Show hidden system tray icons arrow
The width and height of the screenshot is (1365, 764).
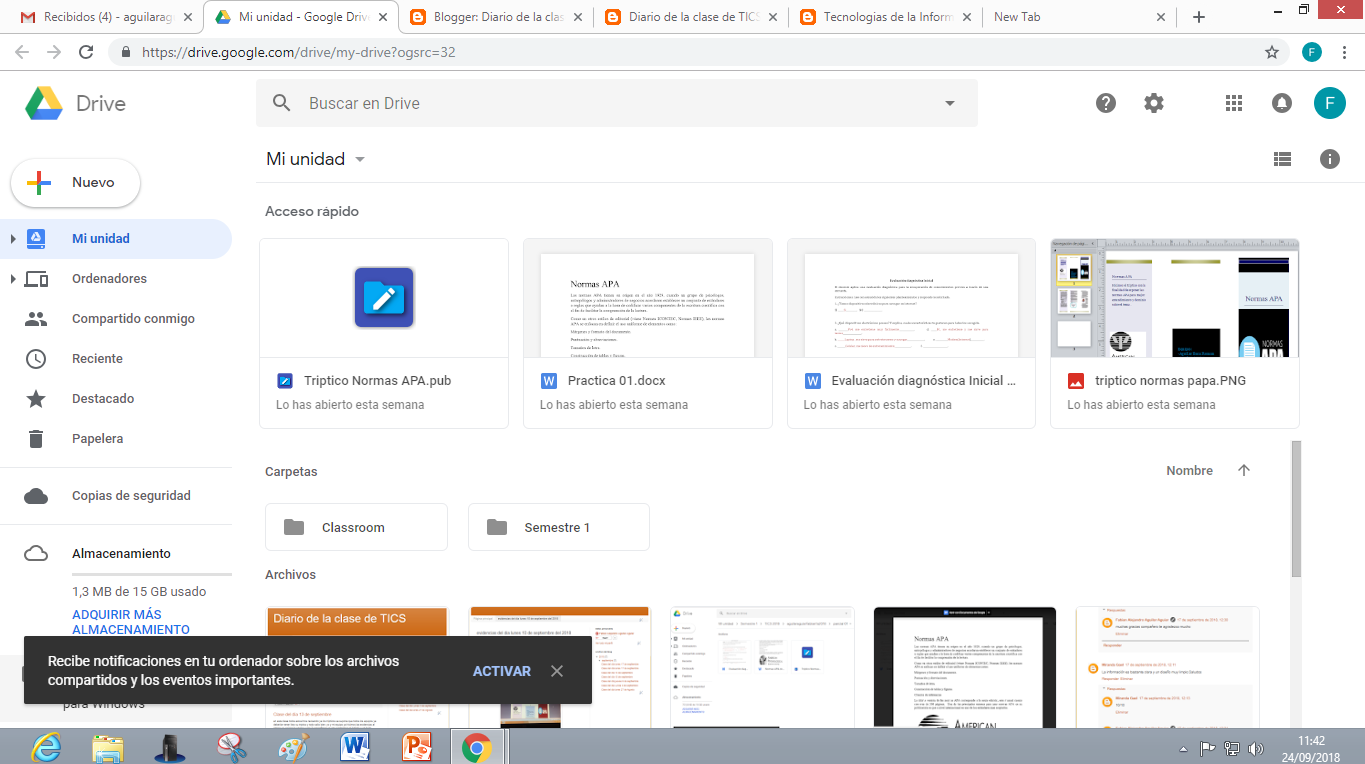tap(1186, 748)
